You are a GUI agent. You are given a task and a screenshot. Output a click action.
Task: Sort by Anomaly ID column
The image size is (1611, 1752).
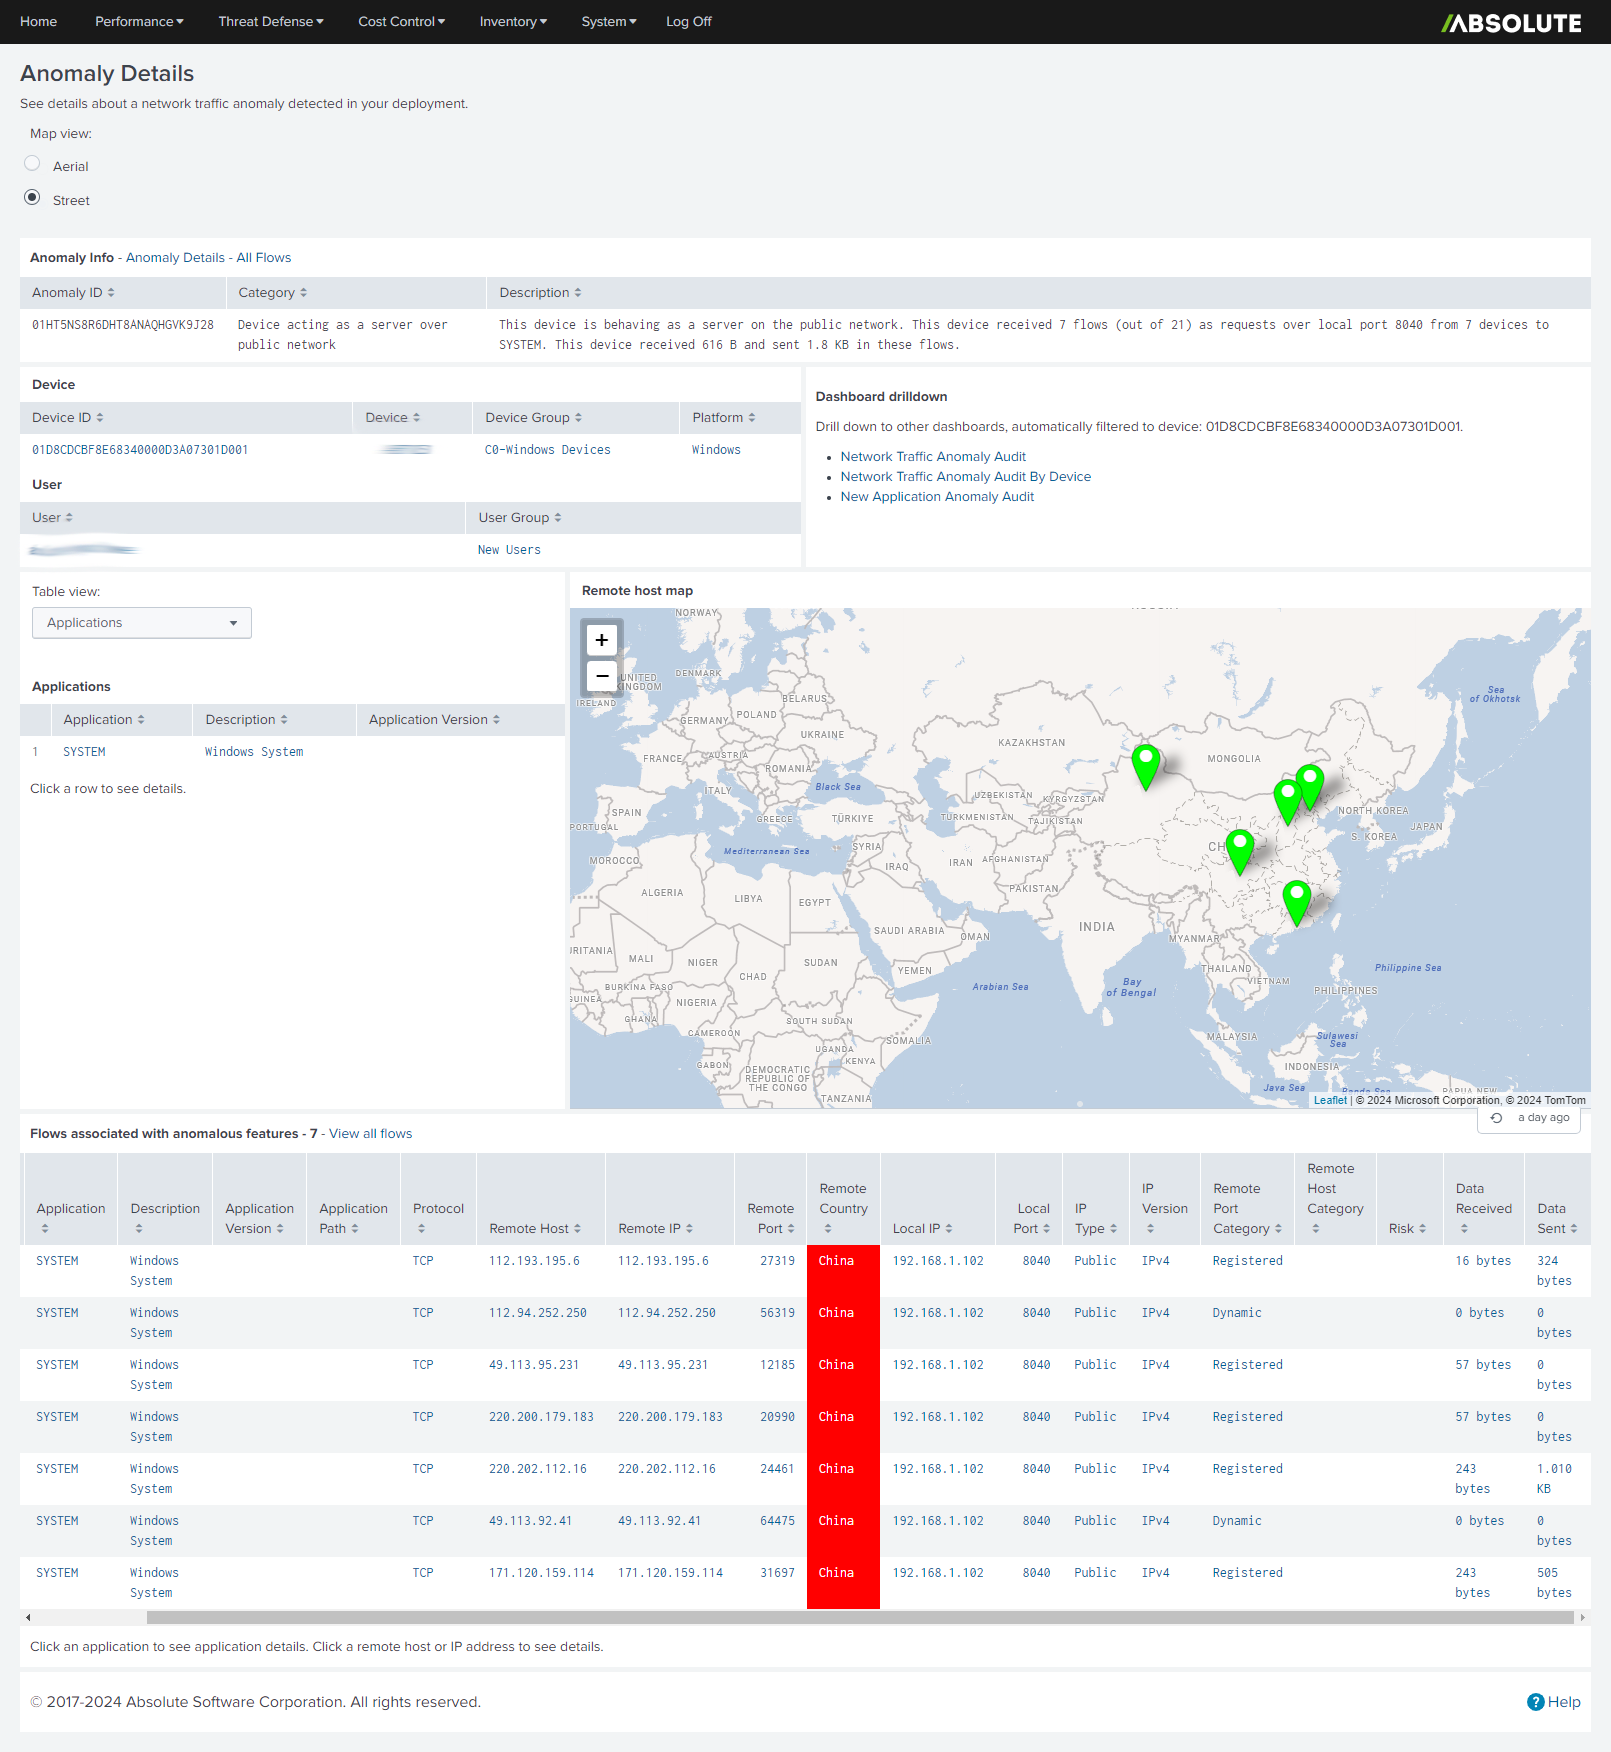73,293
